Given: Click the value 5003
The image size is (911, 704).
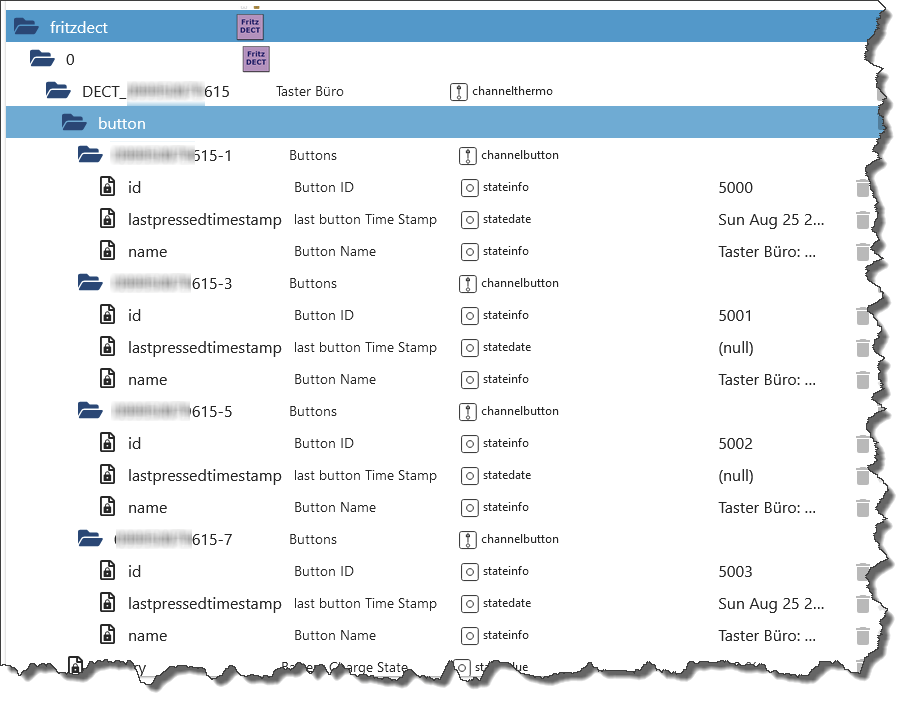Looking at the screenshot, I should [736, 572].
